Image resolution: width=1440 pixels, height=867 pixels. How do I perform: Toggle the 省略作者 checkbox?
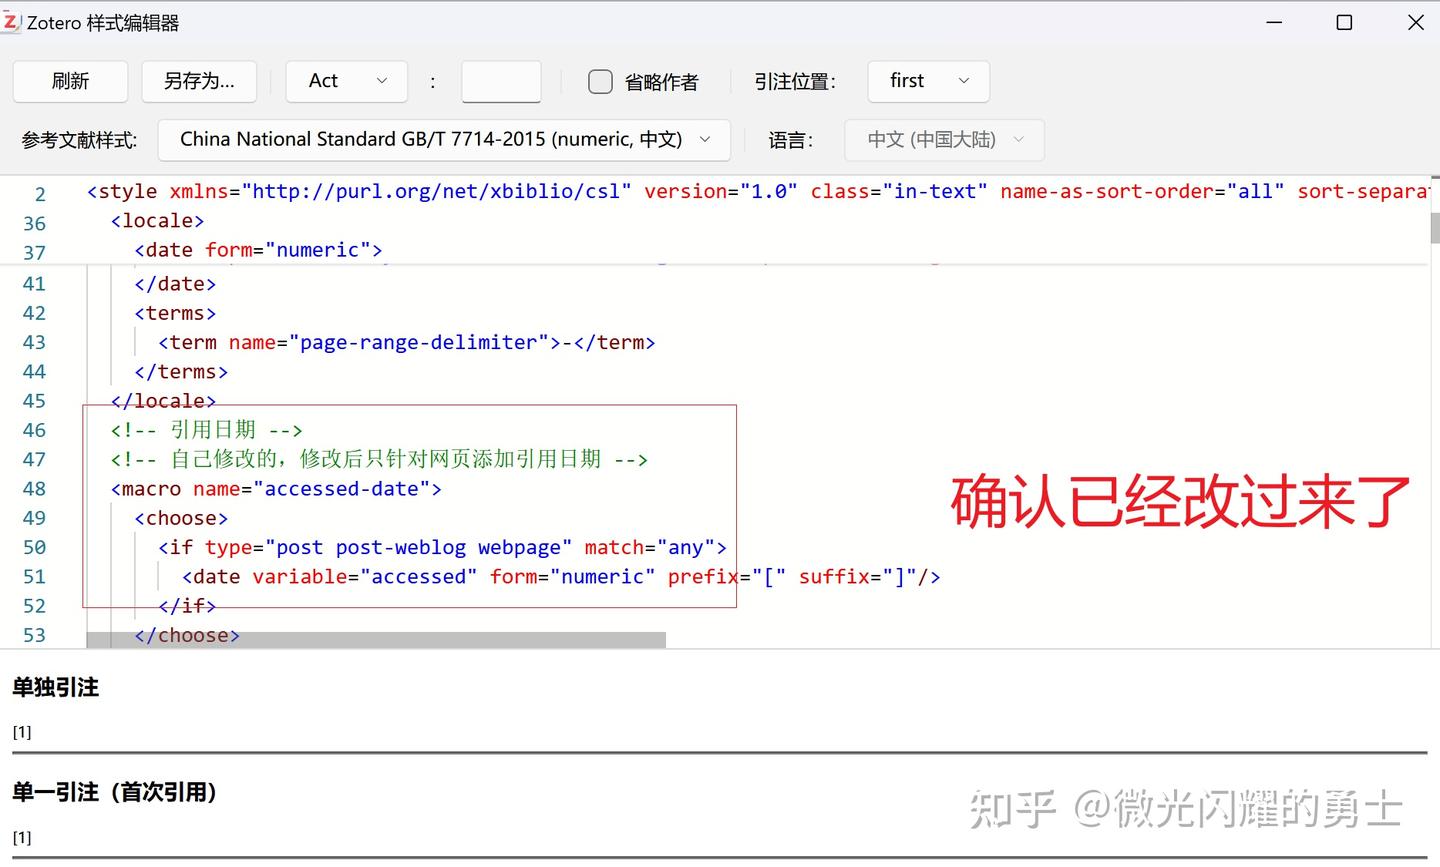pyautogui.click(x=600, y=82)
